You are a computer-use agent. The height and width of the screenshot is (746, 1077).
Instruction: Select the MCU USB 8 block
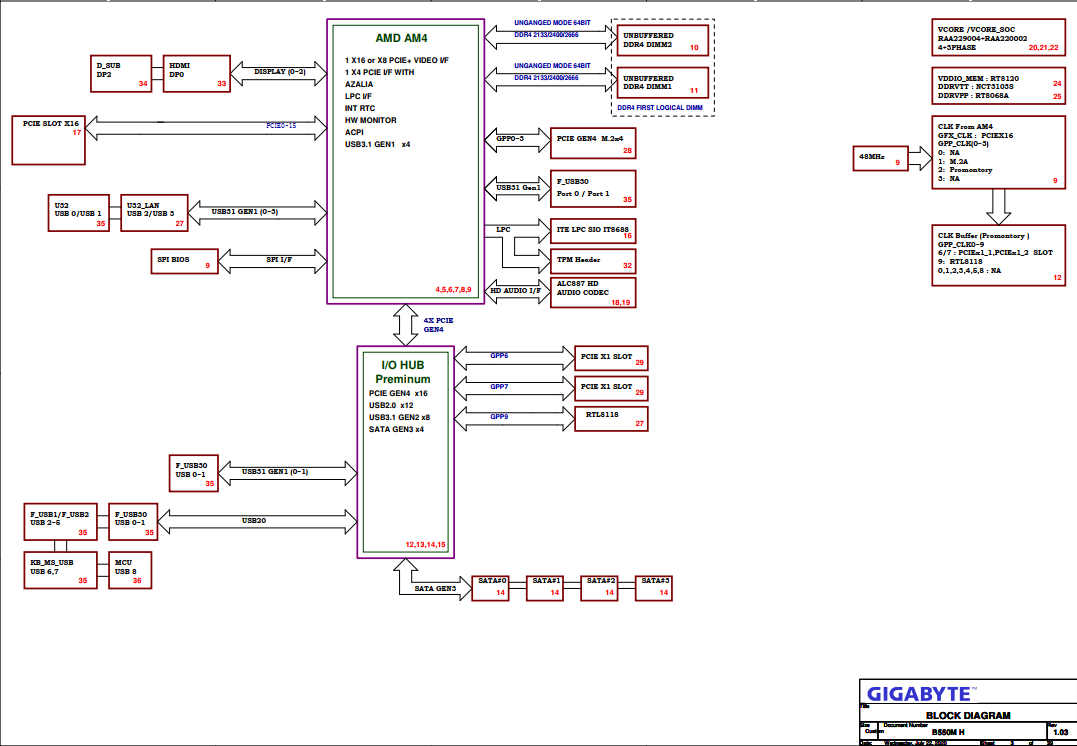130,570
